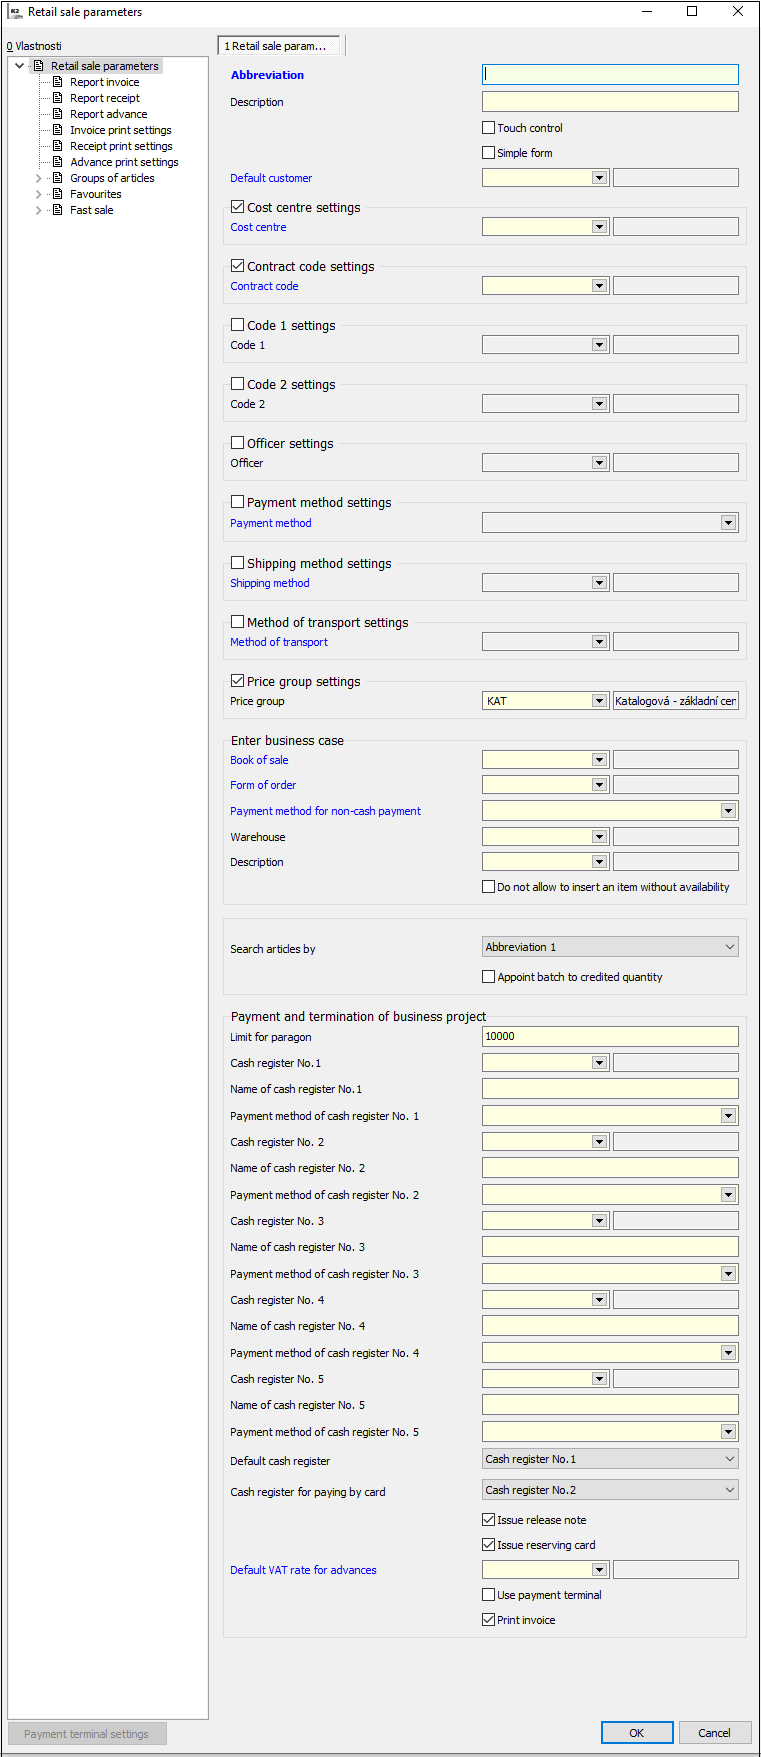Click the Fast sale tree icon
This screenshot has width=761, height=1757.
(x=58, y=210)
